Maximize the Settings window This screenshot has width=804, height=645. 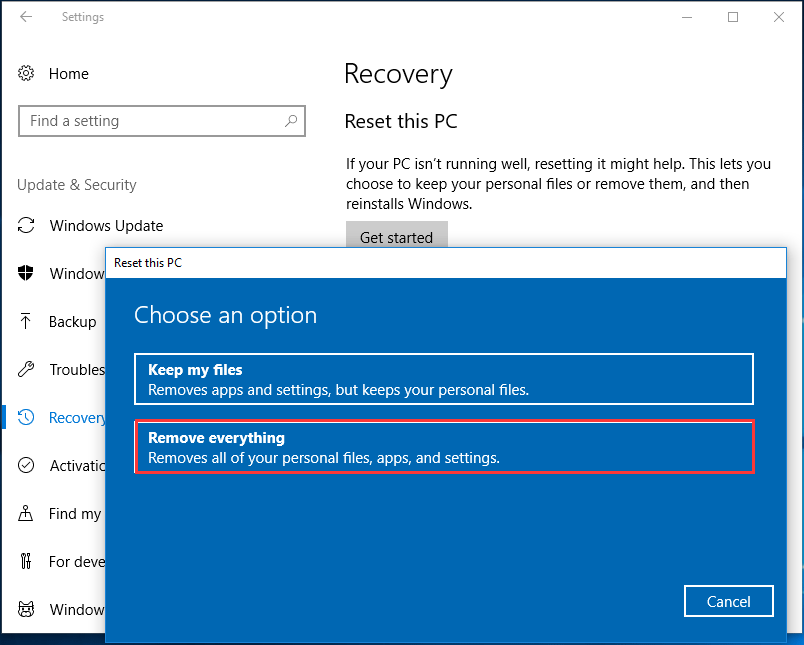tap(733, 17)
